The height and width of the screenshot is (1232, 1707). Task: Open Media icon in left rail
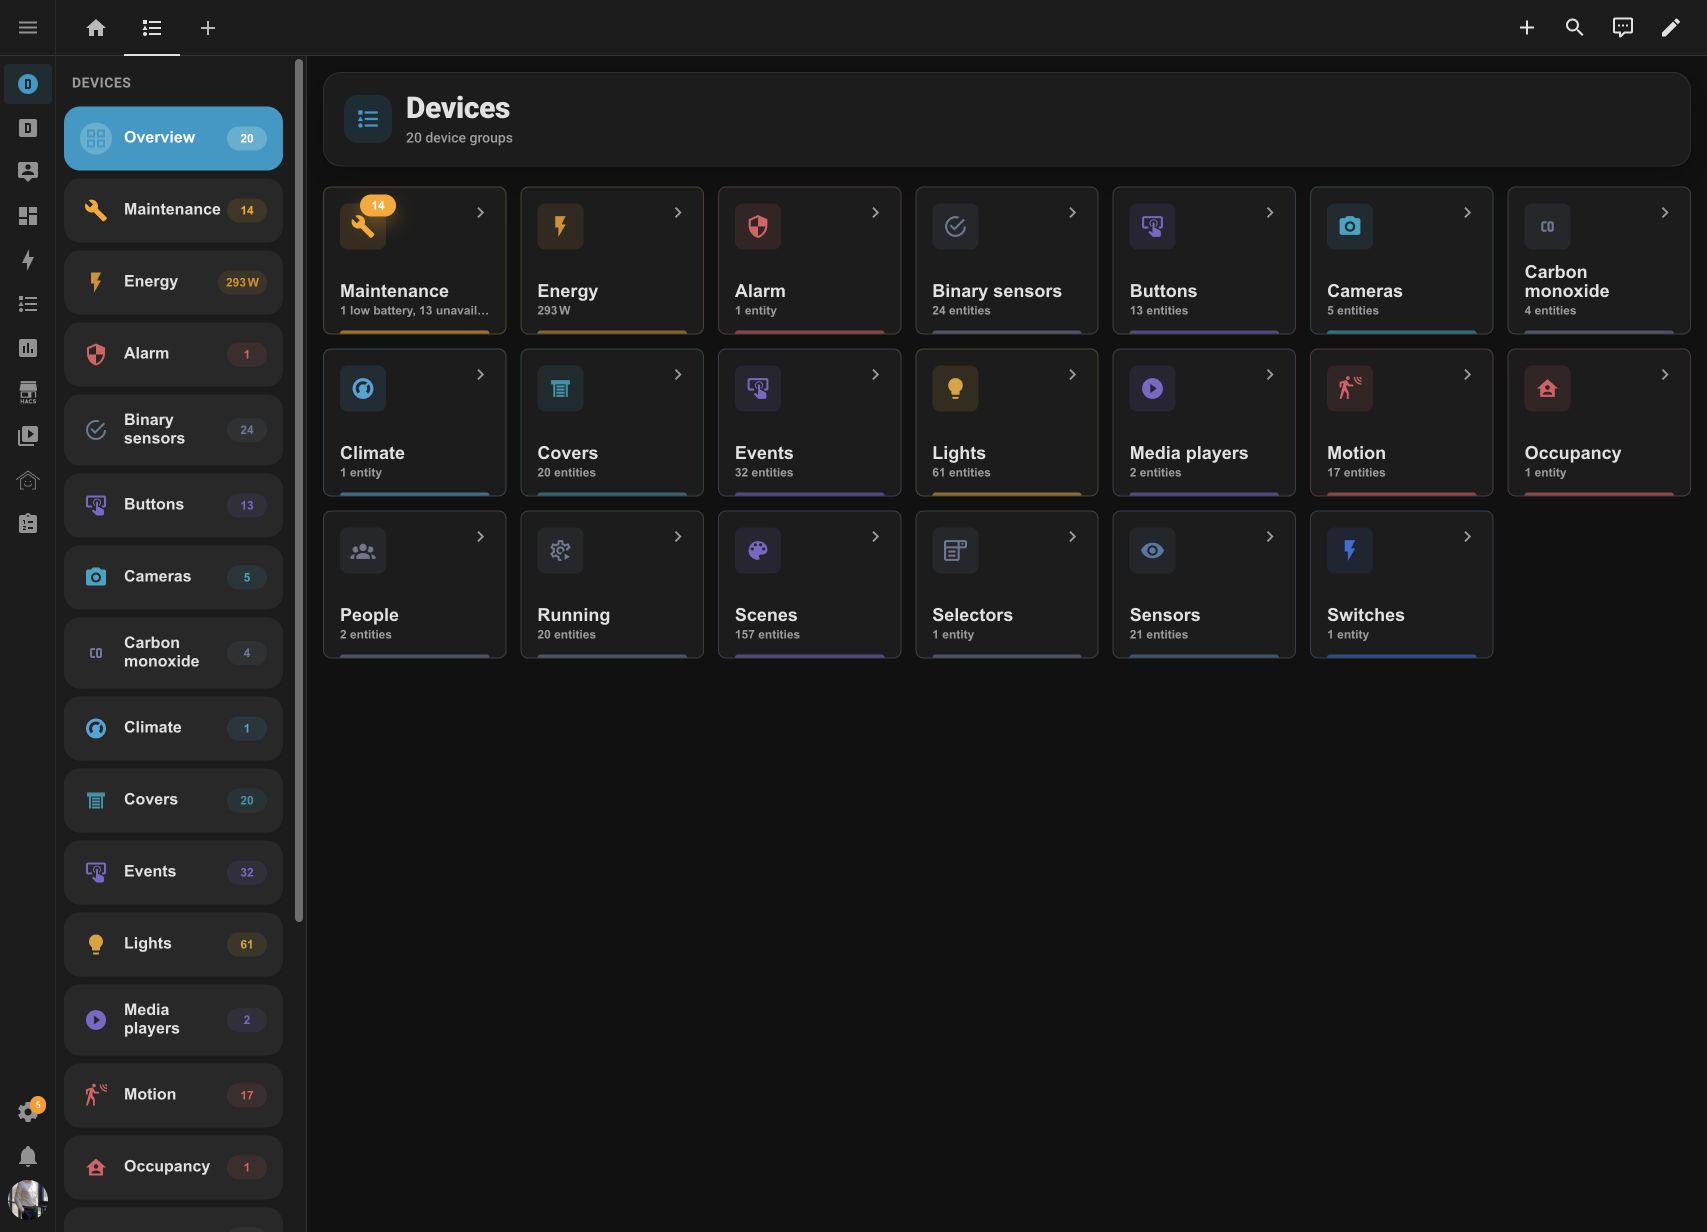point(28,436)
